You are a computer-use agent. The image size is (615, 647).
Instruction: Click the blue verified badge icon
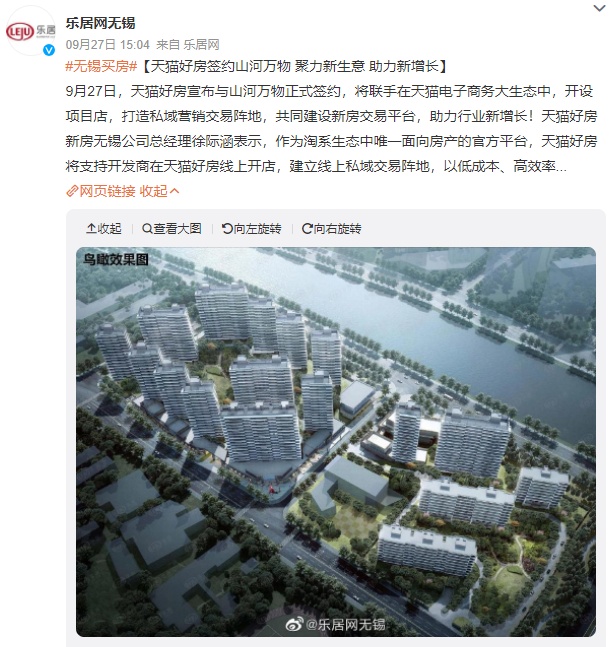coord(49,50)
